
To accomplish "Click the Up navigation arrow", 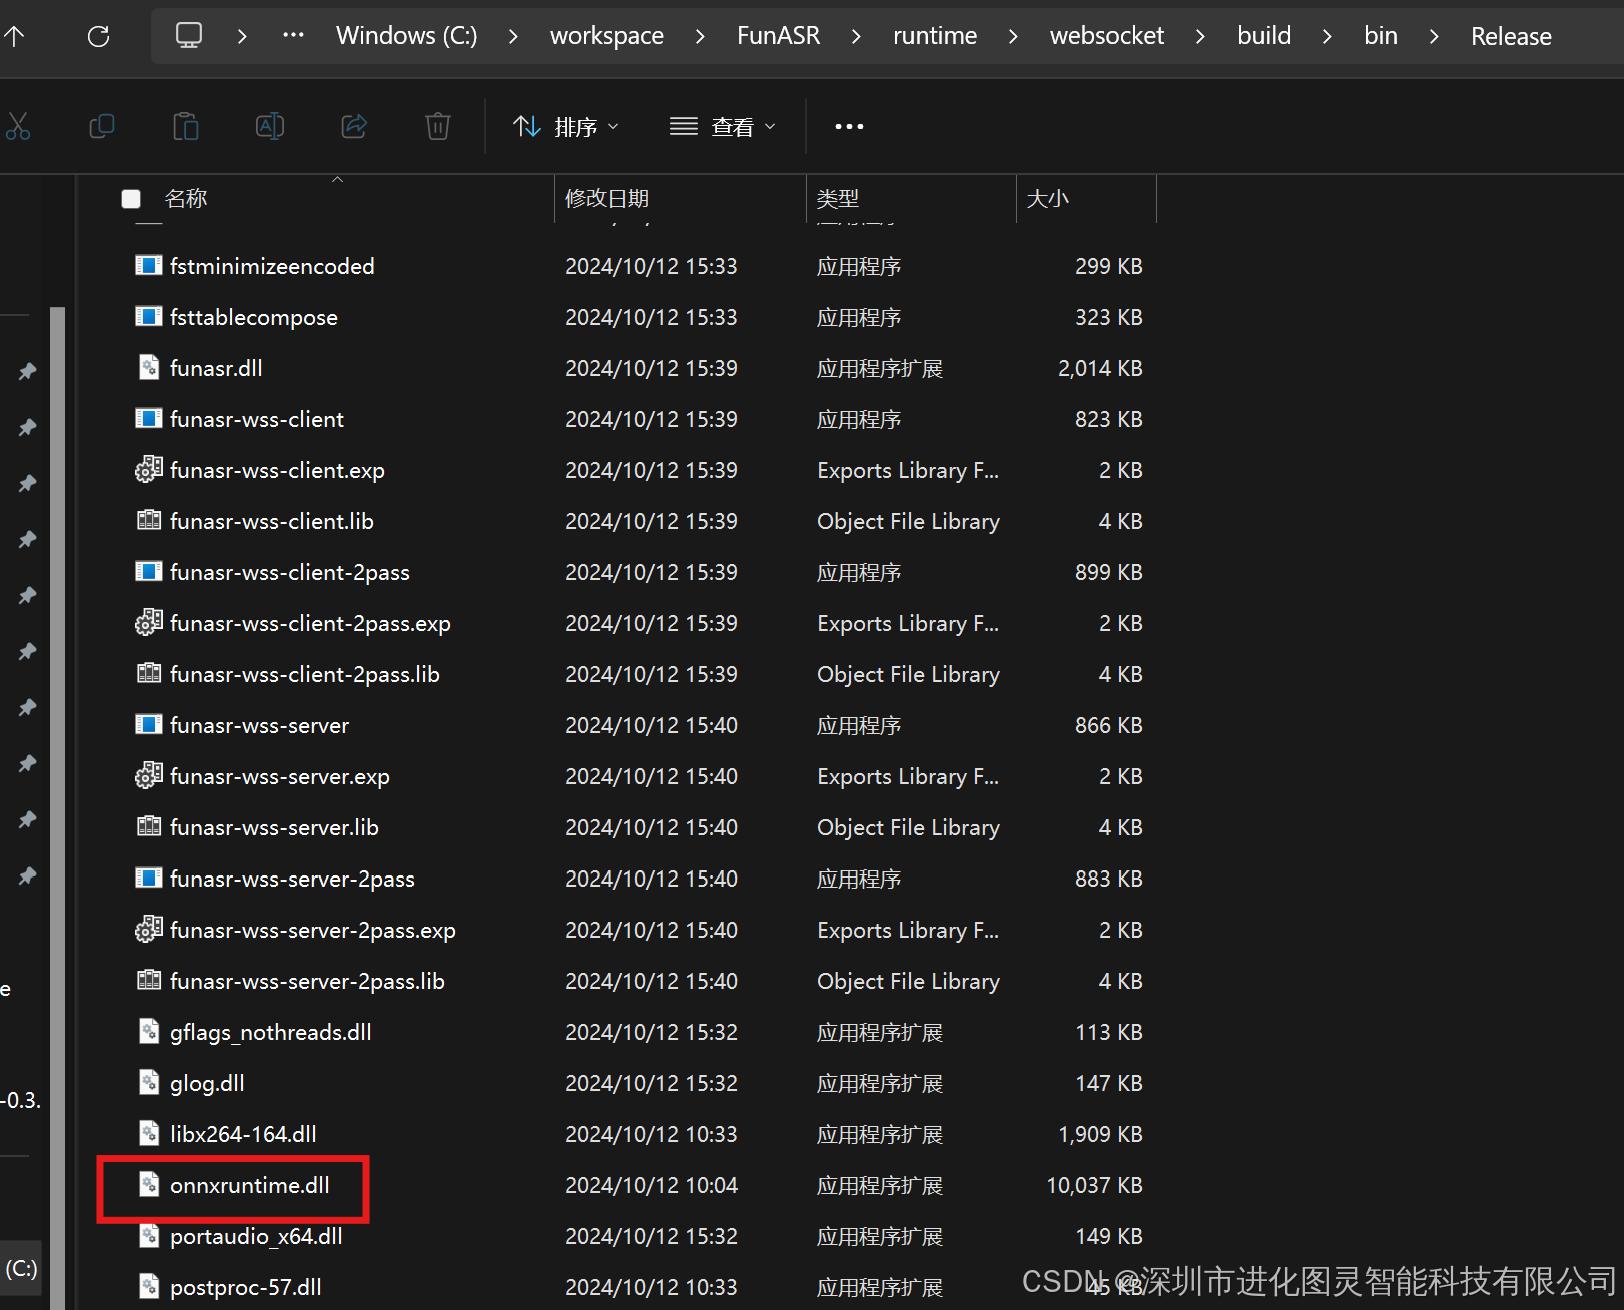I will (x=14, y=37).
